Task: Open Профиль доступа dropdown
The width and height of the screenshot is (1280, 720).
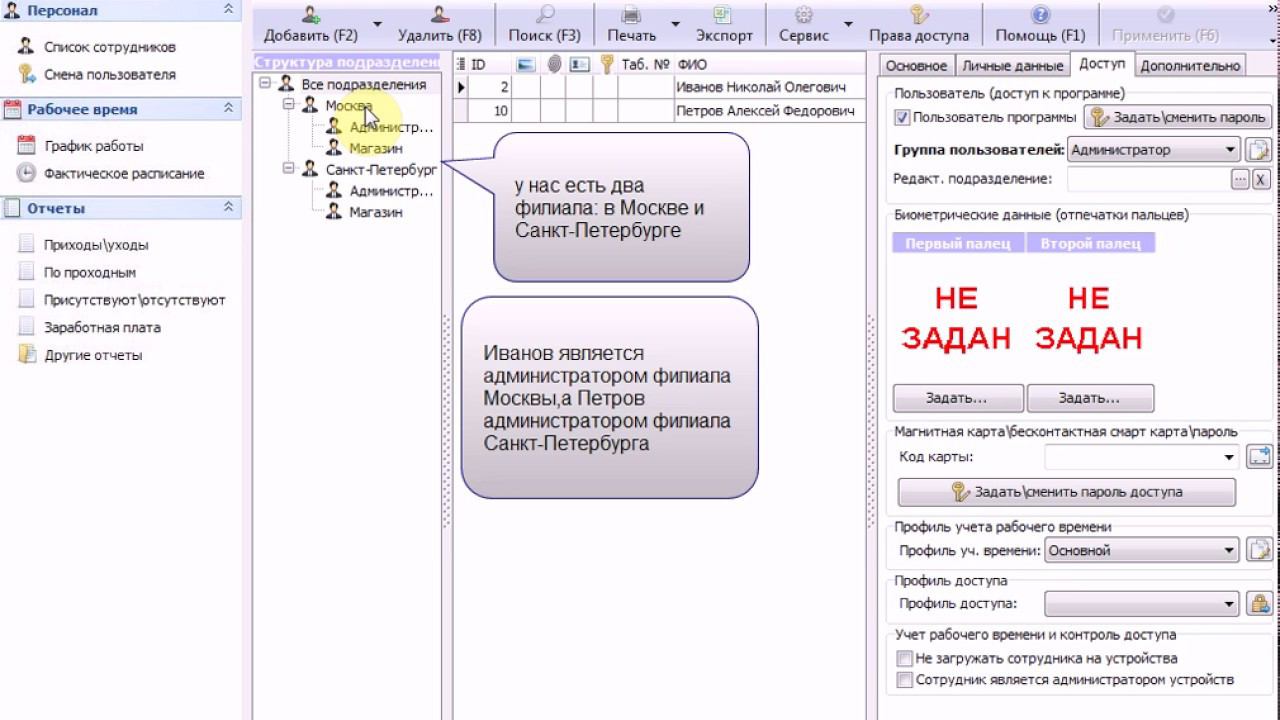Action: pos(1230,604)
